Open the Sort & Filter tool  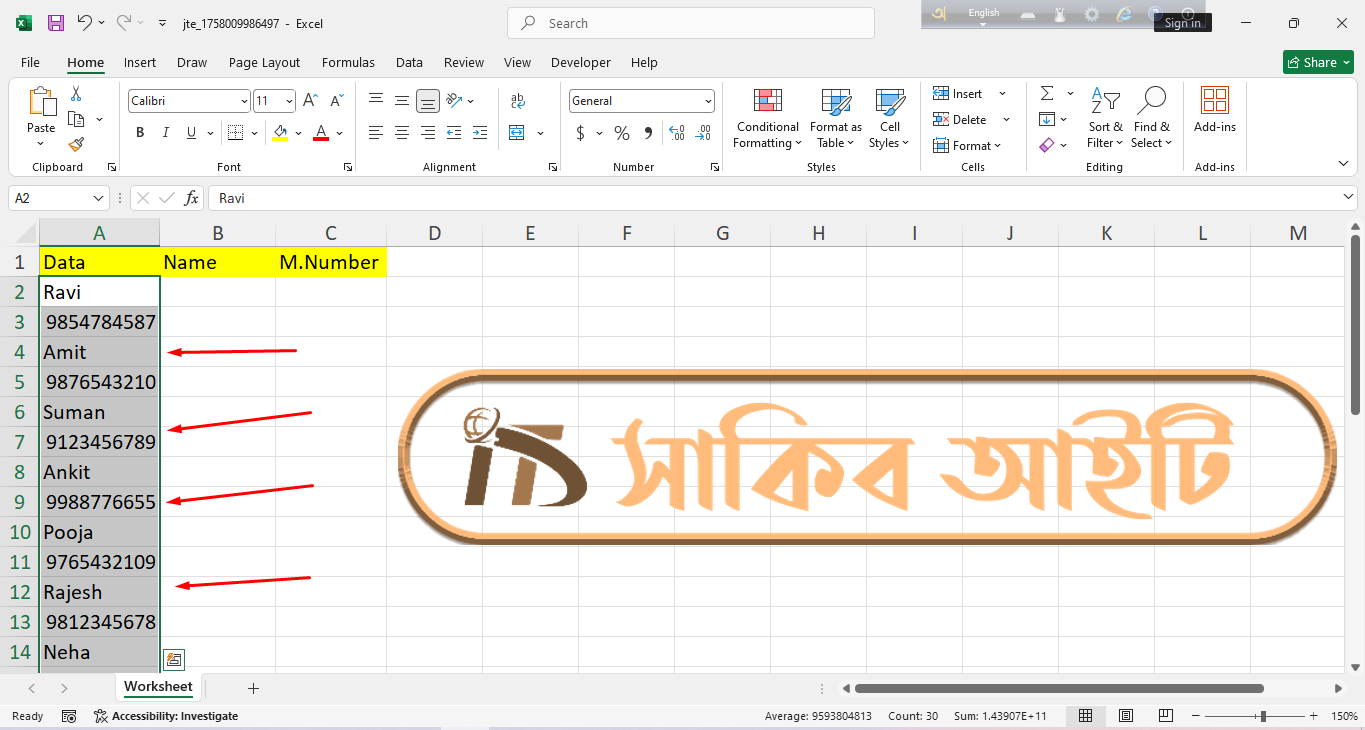tap(1105, 119)
